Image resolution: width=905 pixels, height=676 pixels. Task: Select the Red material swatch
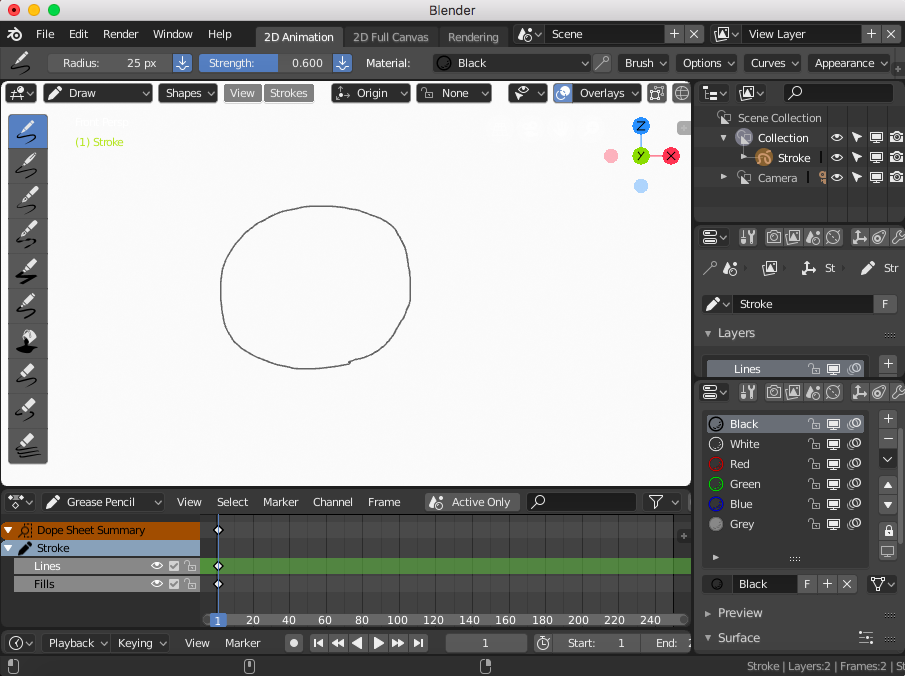(716, 464)
